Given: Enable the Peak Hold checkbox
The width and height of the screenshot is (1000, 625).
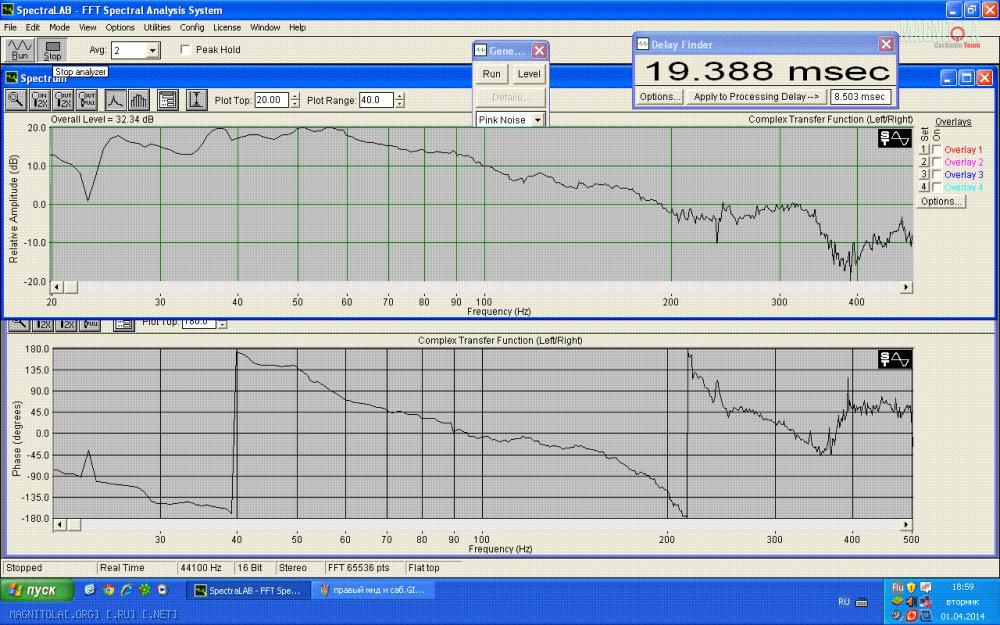Looking at the screenshot, I should click(x=186, y=50).
